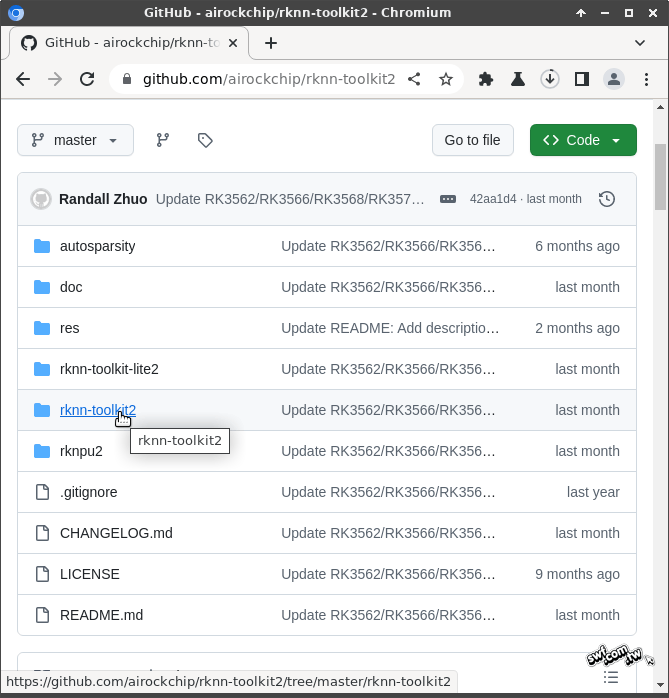The width and height of the screenshot is (669, 698).
Task: Click the scrollbar up arrow
Action: (x=660, y=107)
